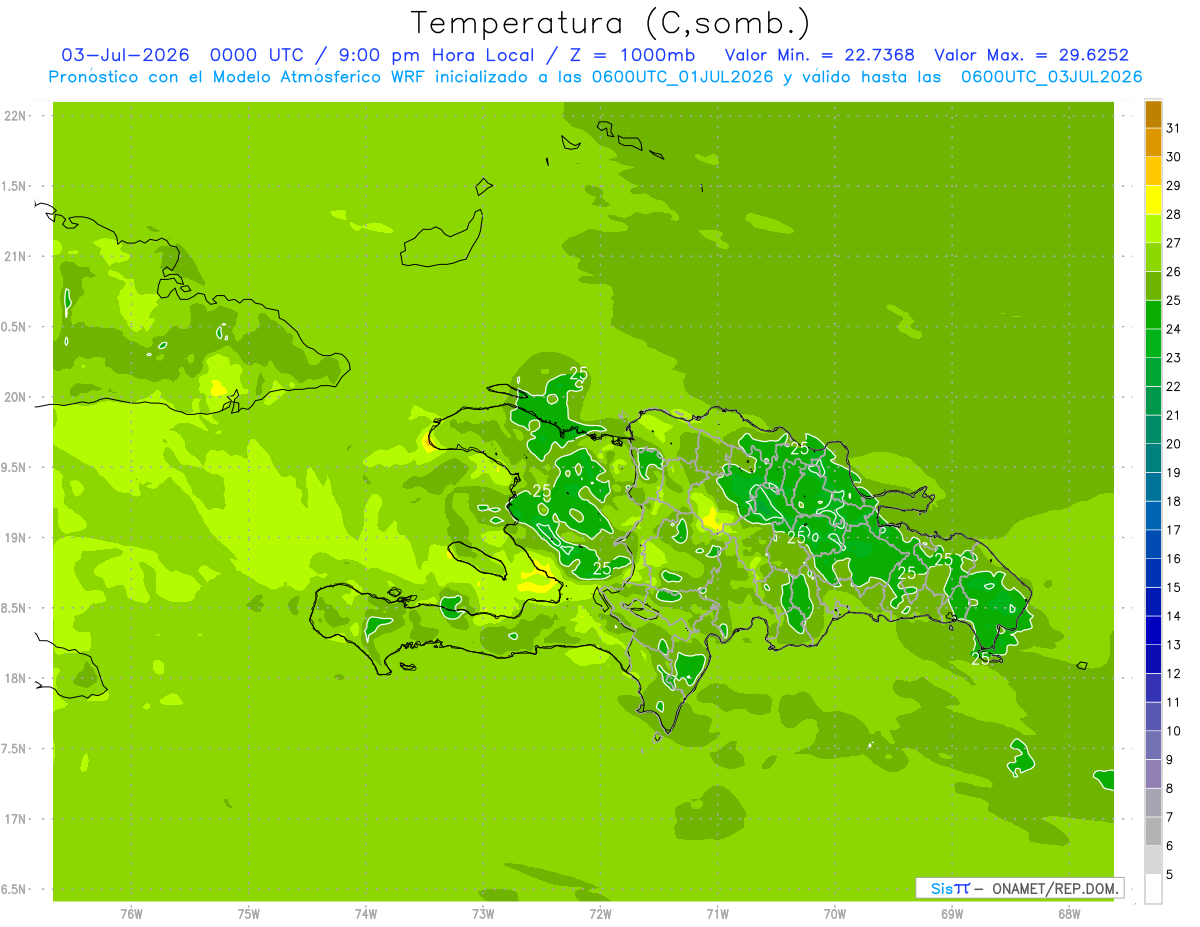Click the 71W longitude axis label
1200x927 pixels.
click(x=717, y=914)
